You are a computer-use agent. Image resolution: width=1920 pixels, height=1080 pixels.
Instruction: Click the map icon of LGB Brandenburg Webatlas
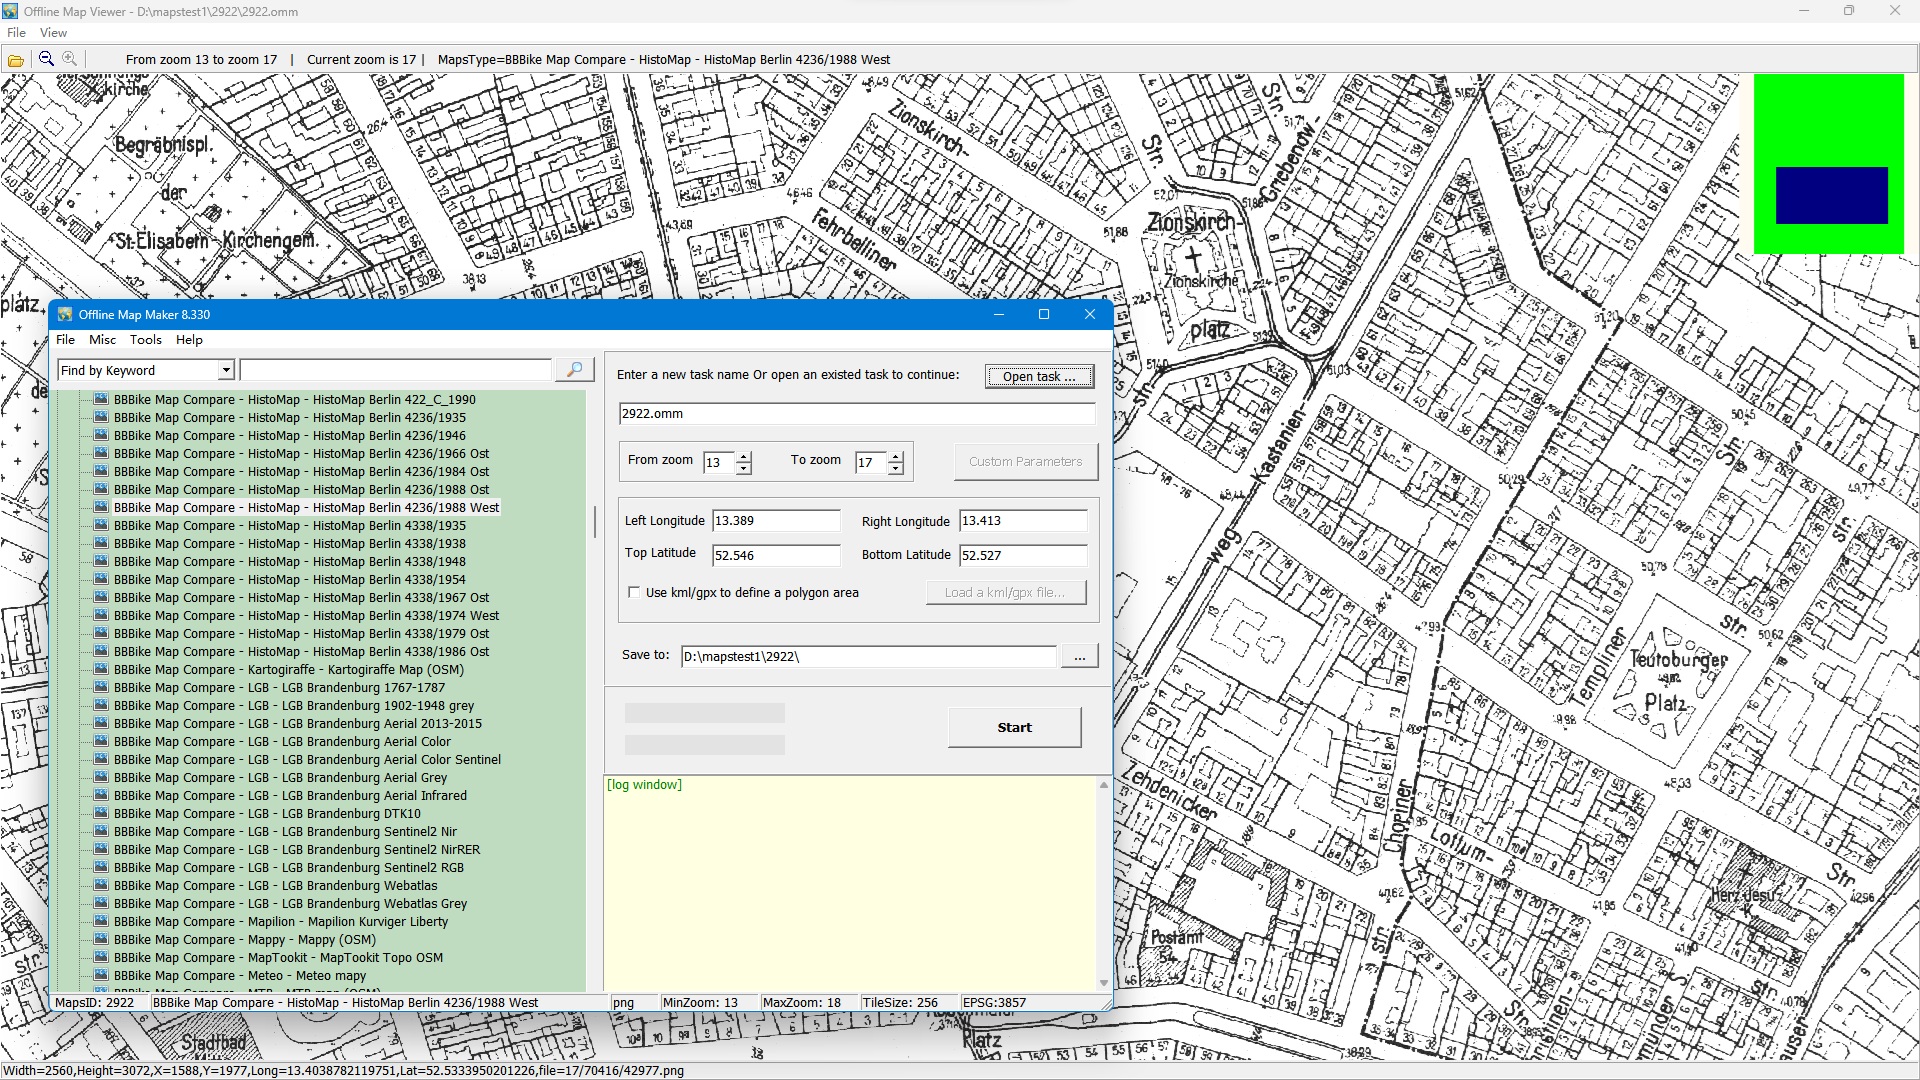pos(101,885)
